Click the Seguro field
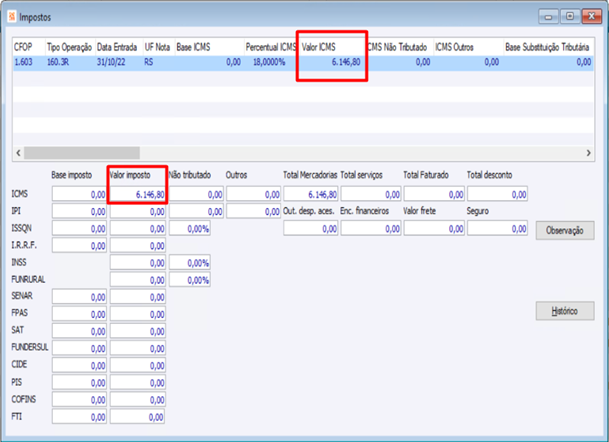Screen dimensions: 609x442 click(498, 228)
